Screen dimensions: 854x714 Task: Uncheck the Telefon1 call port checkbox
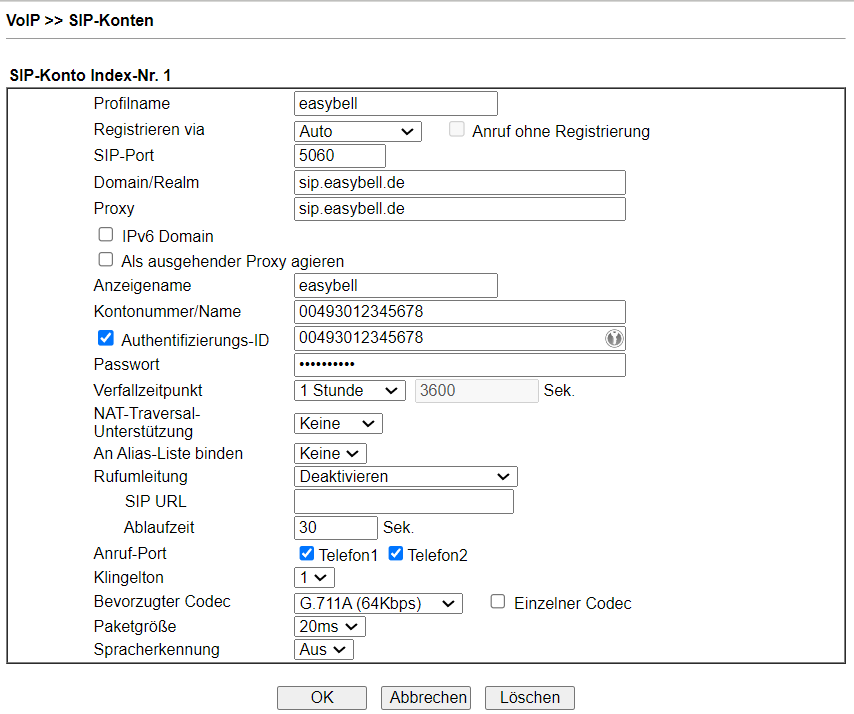point(307,554)
